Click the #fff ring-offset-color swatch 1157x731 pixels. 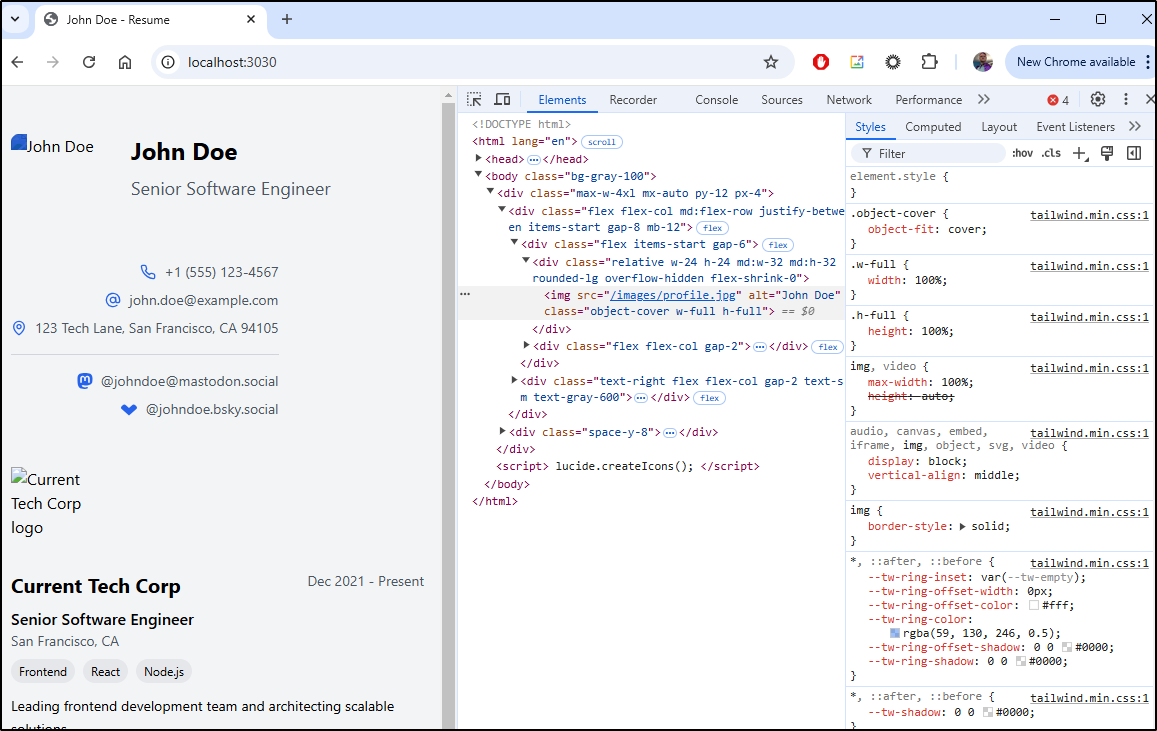point(1034,605)
